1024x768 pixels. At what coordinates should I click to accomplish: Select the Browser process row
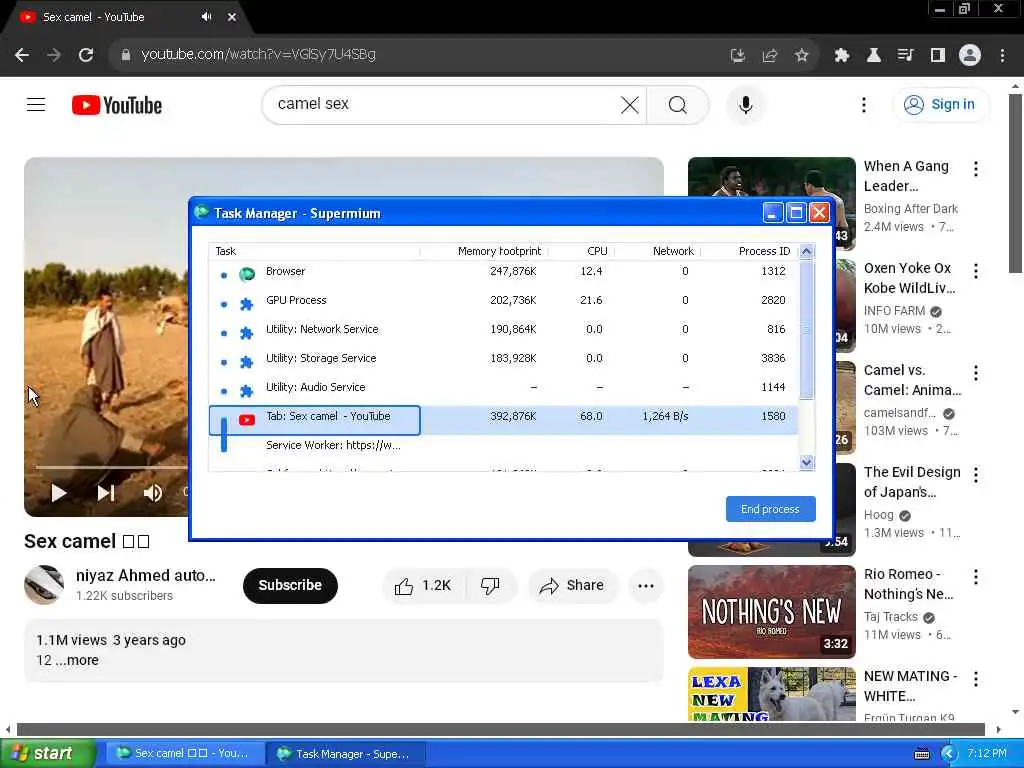503,272
